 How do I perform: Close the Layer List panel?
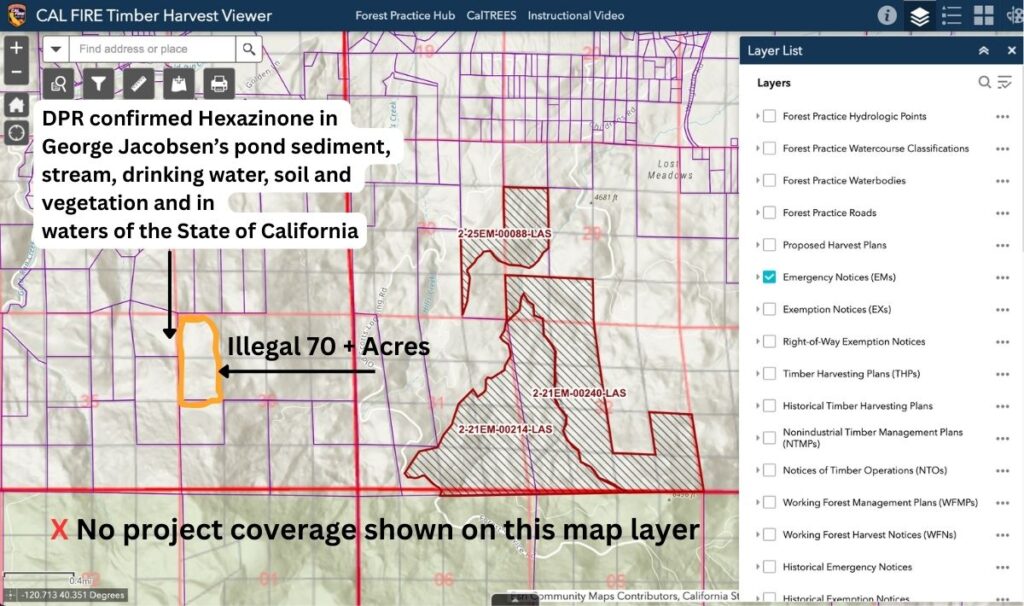[x=1012, y=50]
